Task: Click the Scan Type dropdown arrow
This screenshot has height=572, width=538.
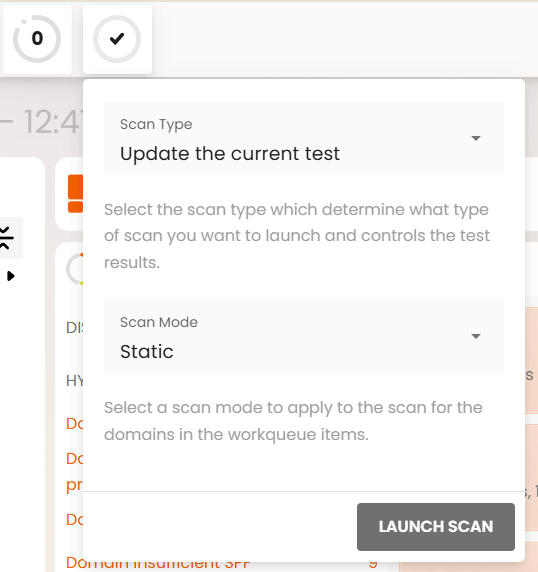Action: pyautogui.click(x=476, y=138)
